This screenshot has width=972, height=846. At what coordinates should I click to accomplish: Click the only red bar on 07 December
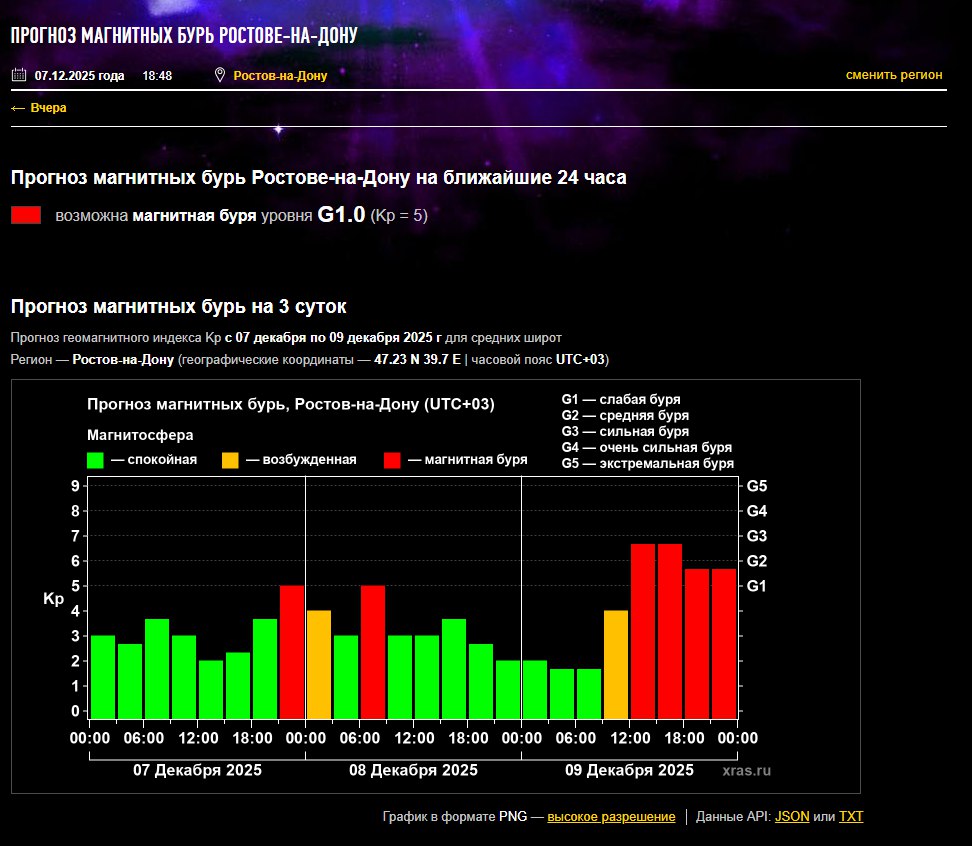[292, 650]
